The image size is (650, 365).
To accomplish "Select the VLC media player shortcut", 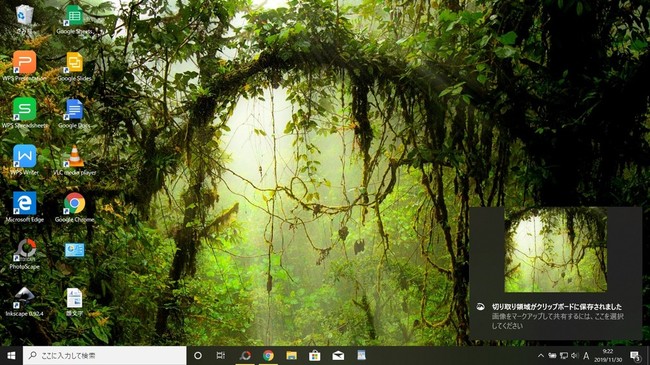I will point(75,160).
